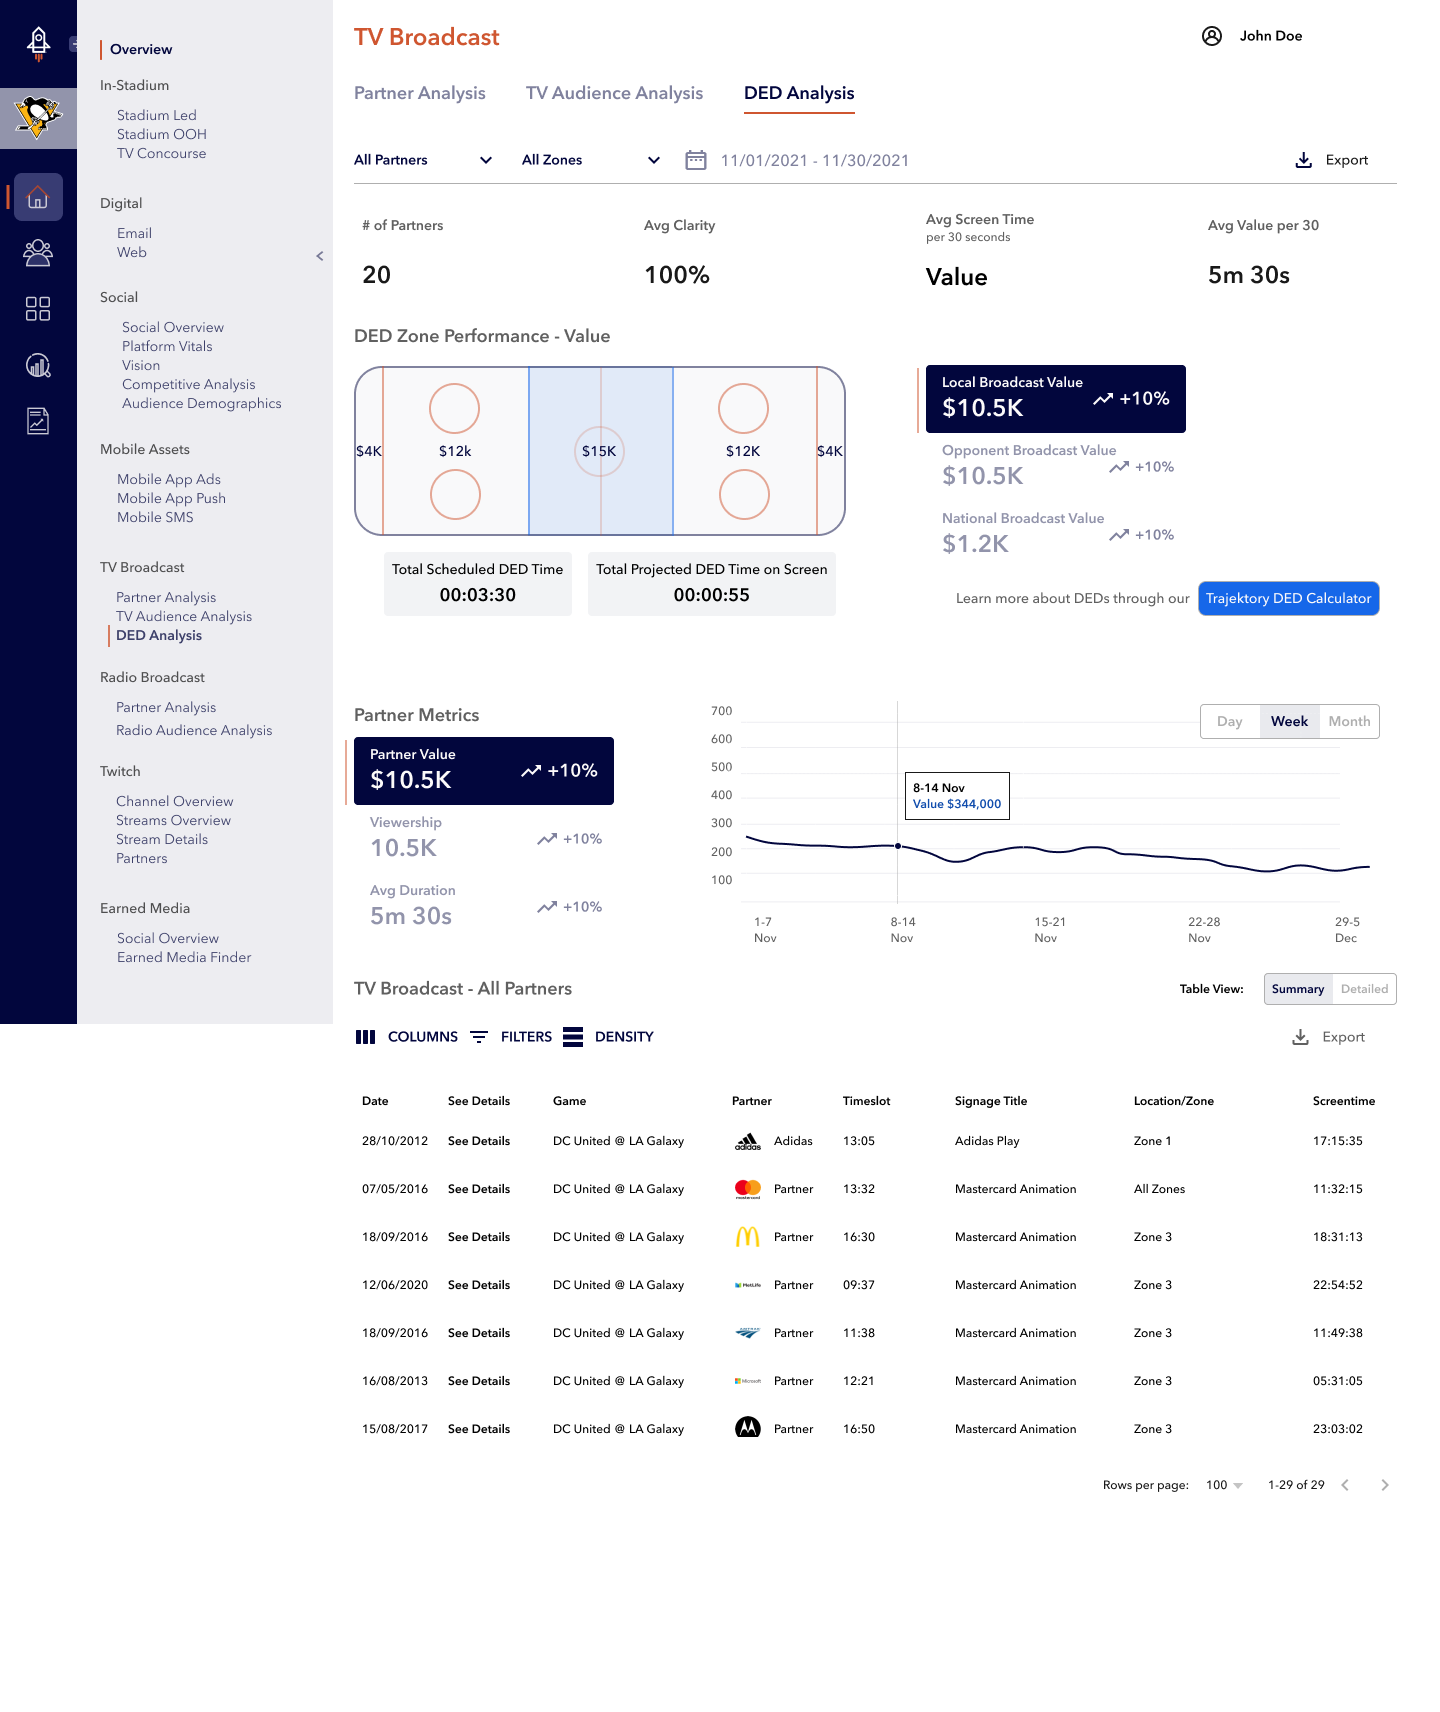Select the Penguins team logo

pos(38,118)
